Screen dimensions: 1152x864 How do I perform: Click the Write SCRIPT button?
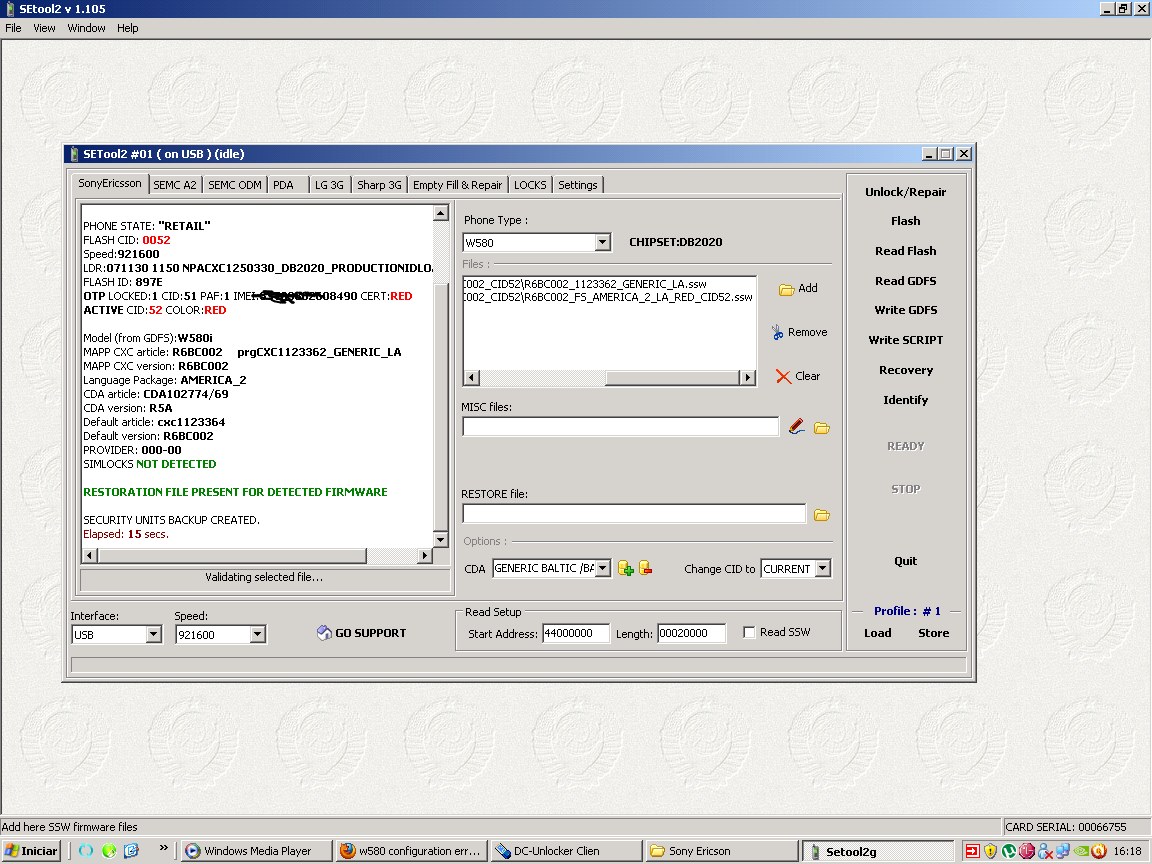[x=905, y=340]
